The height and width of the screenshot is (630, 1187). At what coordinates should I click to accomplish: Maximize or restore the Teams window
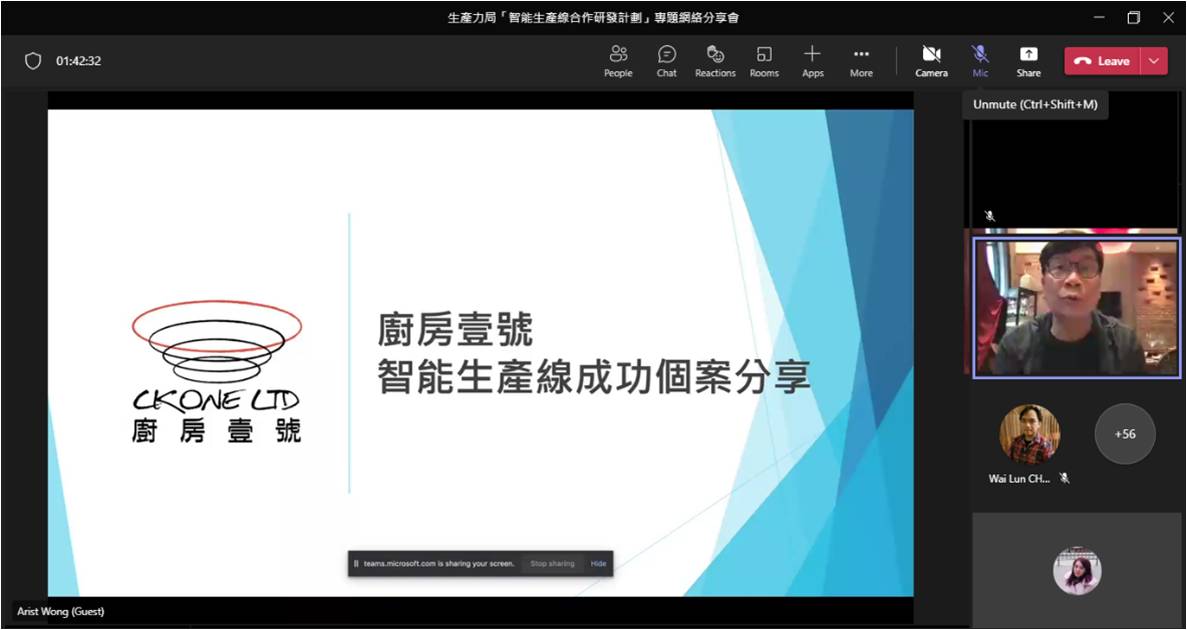click(1133, 17)
